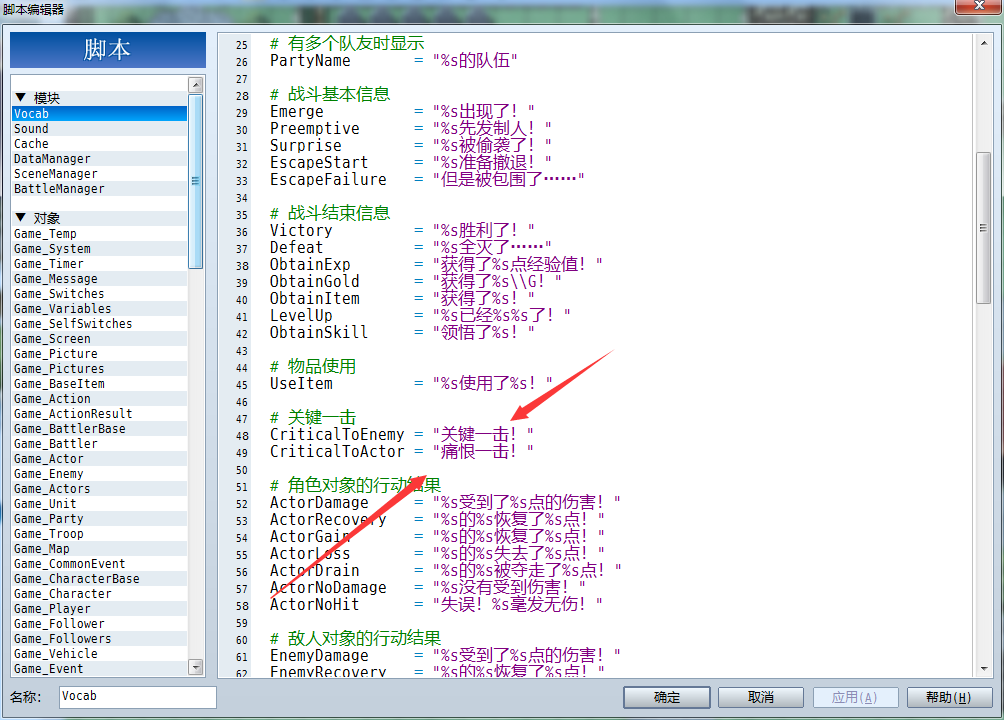This screenshot has height=720, width=1004.
Task: Select the ▼ 模块 section header
Action: coord(100,98)
